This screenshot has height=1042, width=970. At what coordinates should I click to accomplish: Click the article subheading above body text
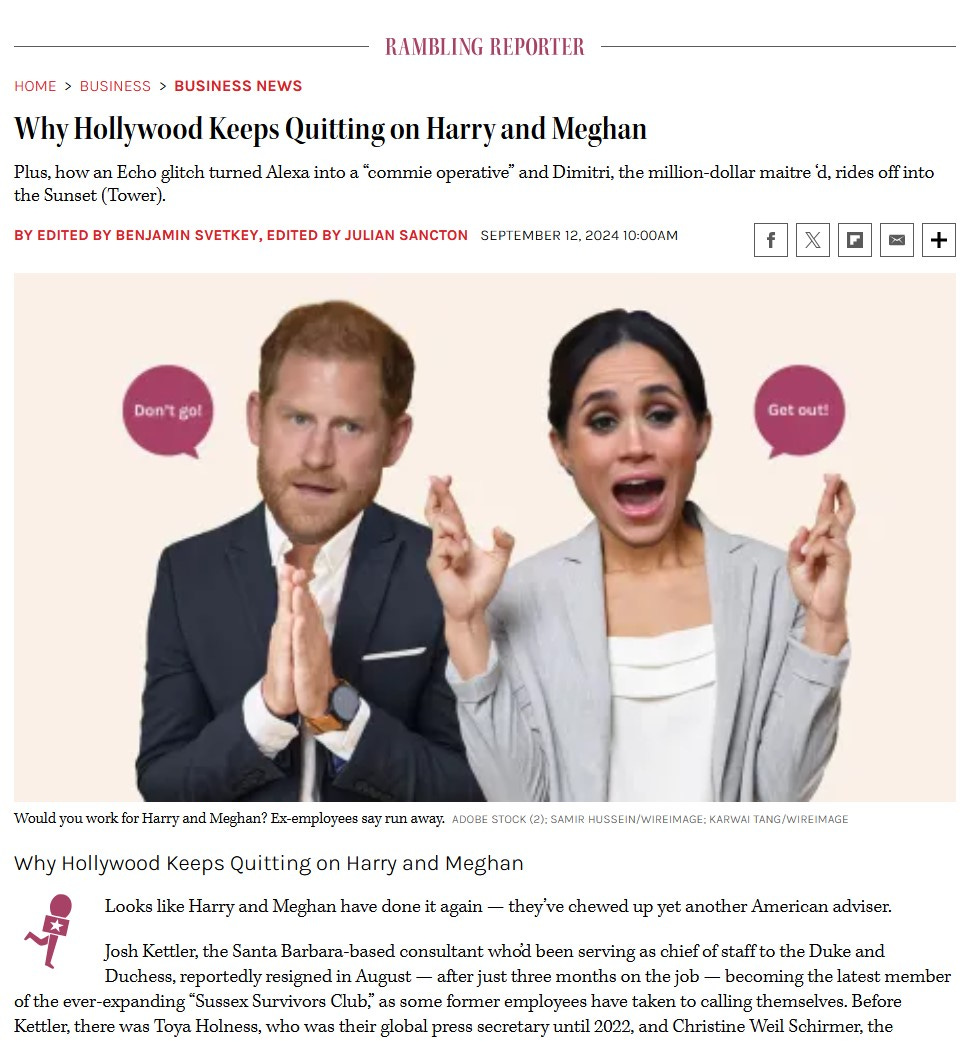coord(268,863)
